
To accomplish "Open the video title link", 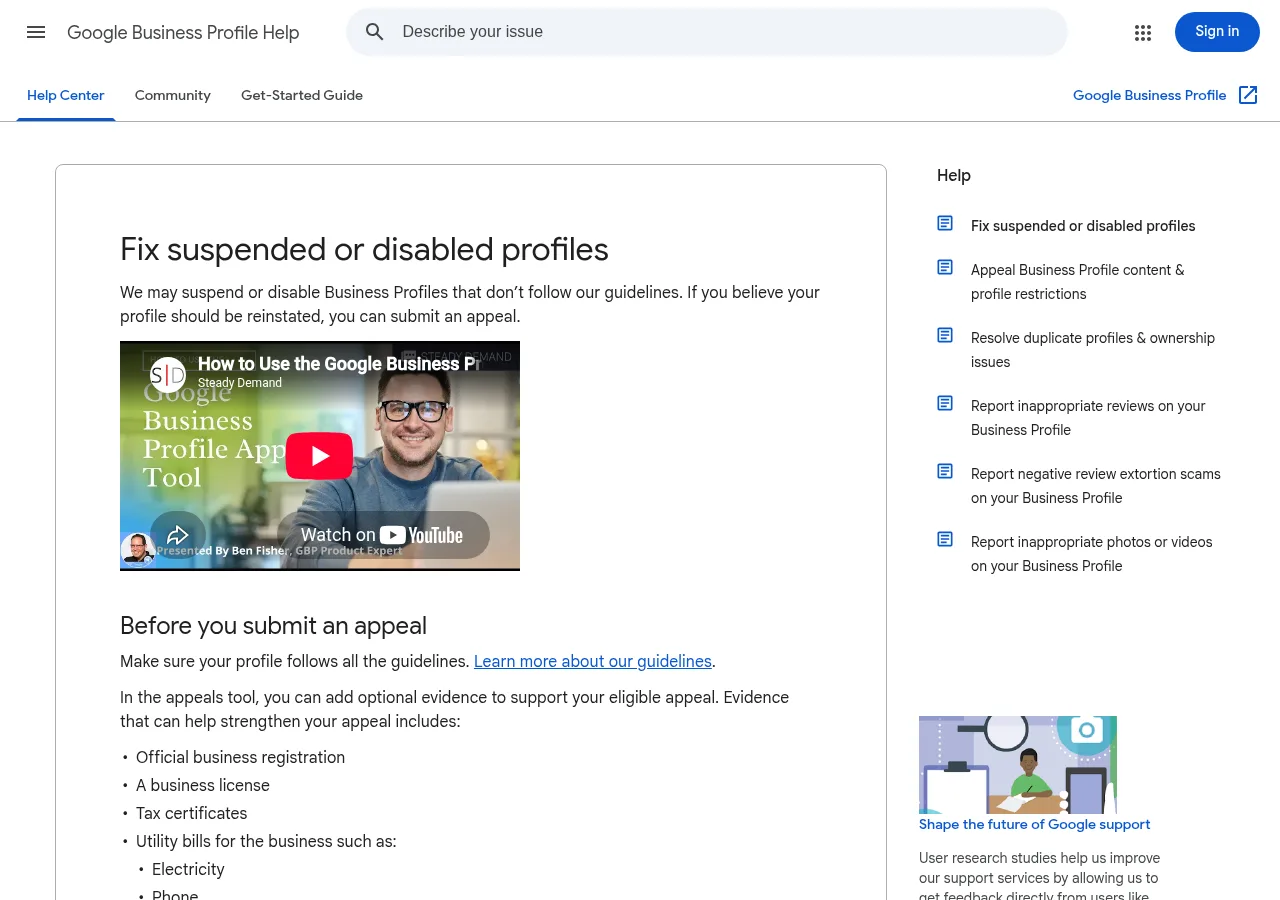I will [339, 364].
